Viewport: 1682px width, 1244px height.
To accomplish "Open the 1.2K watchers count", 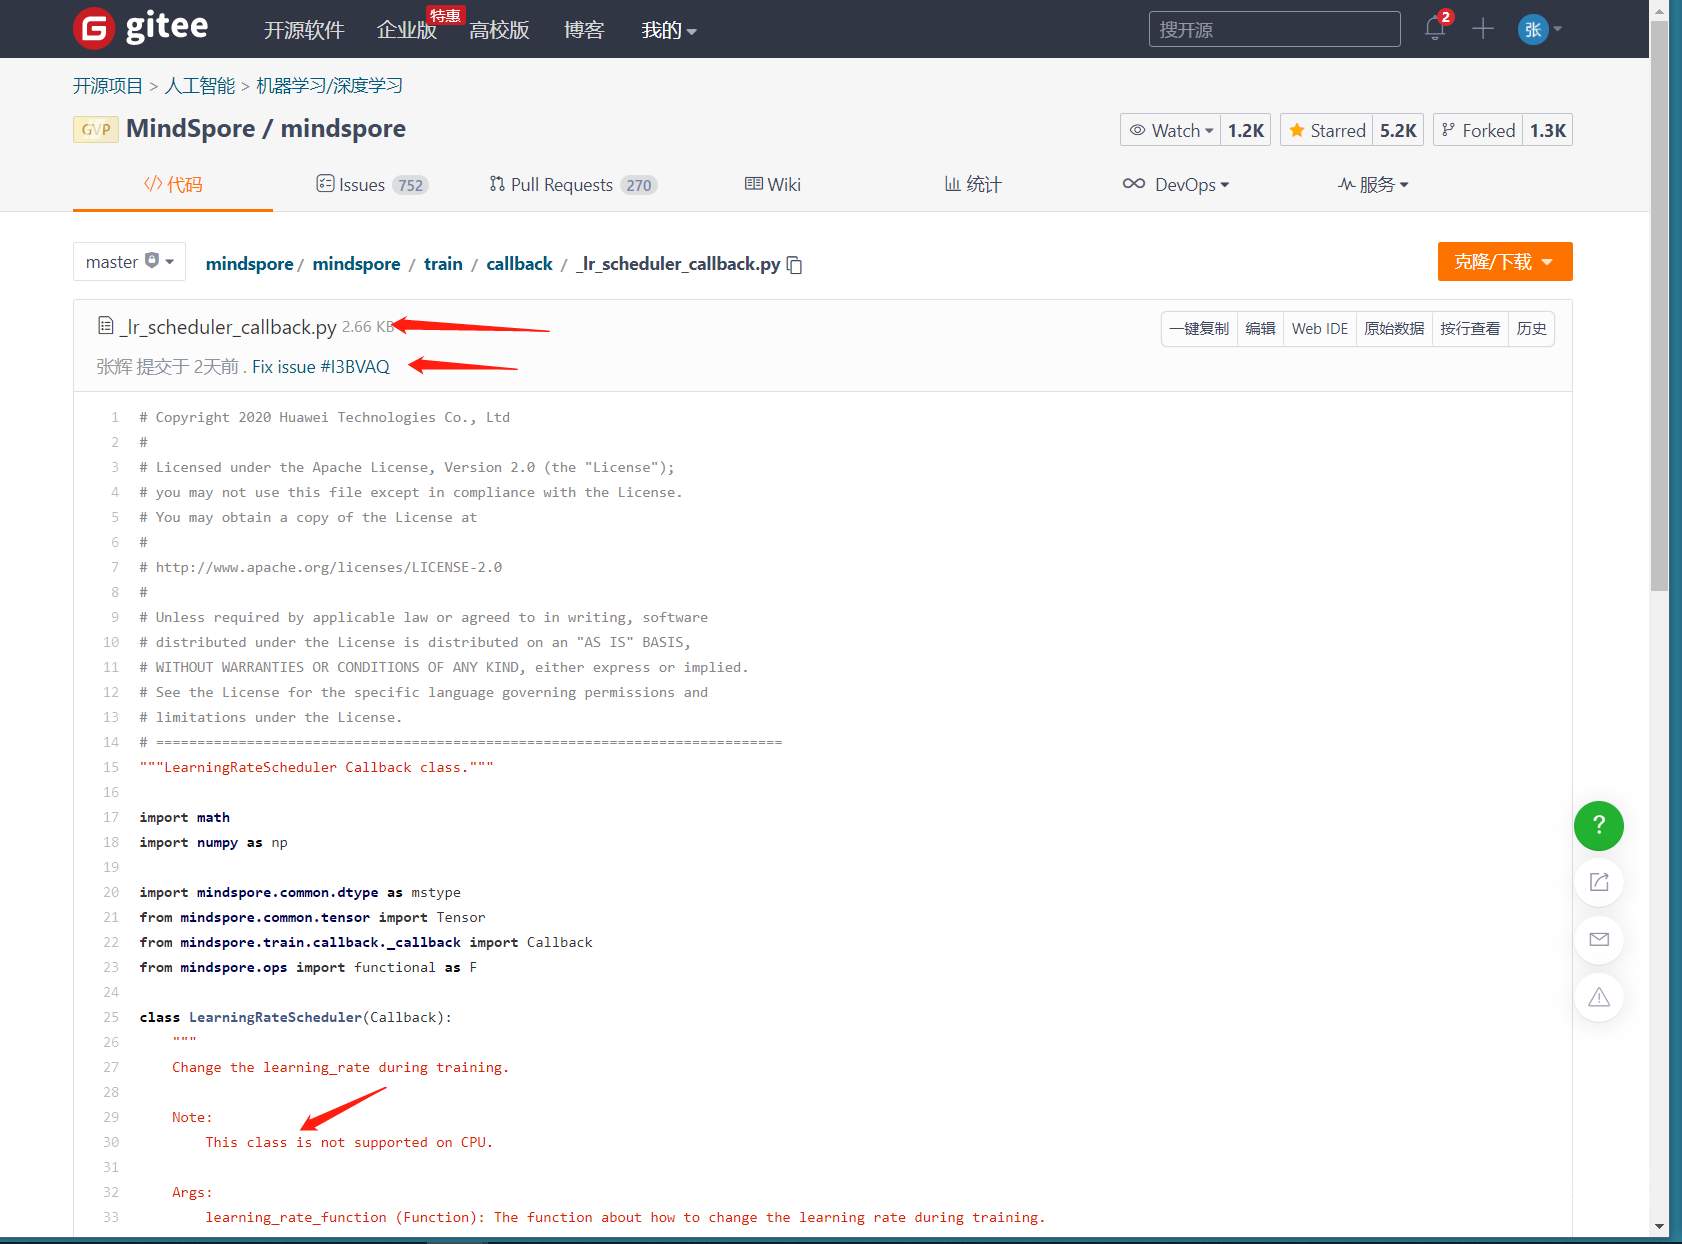I will tap(1246, 130).
